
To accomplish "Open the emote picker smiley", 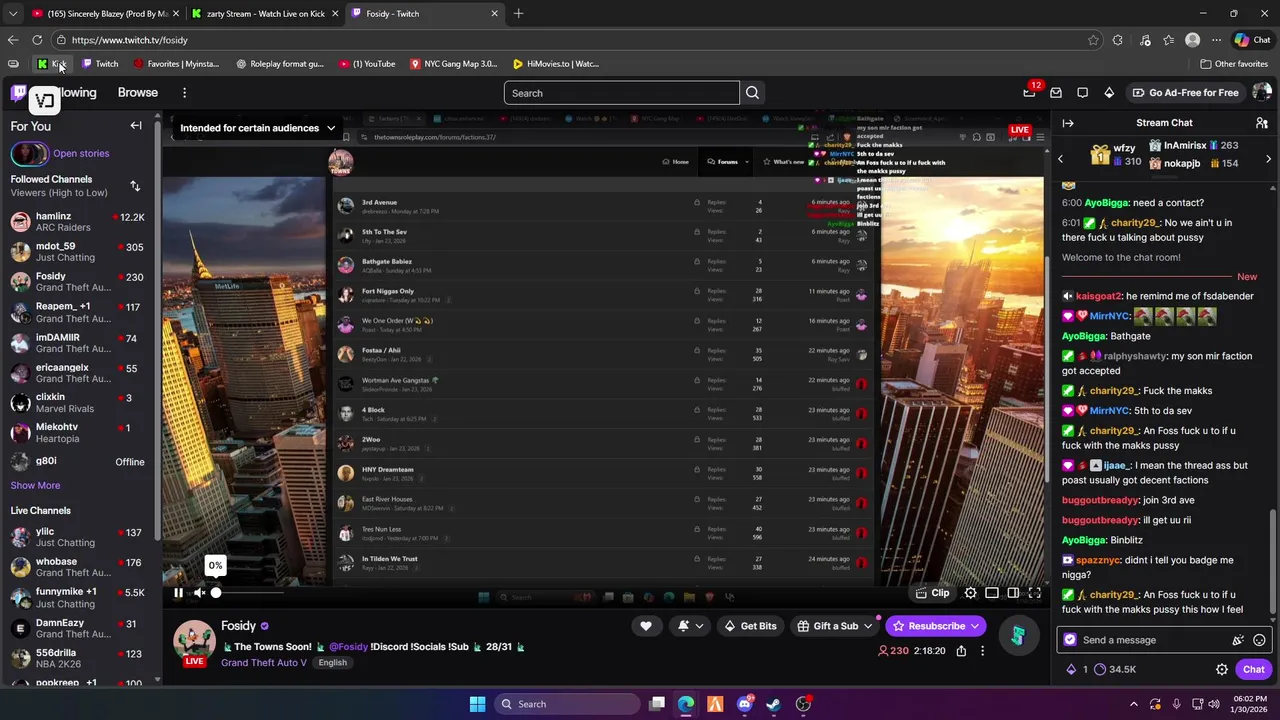I will (x=1259, y=640).
